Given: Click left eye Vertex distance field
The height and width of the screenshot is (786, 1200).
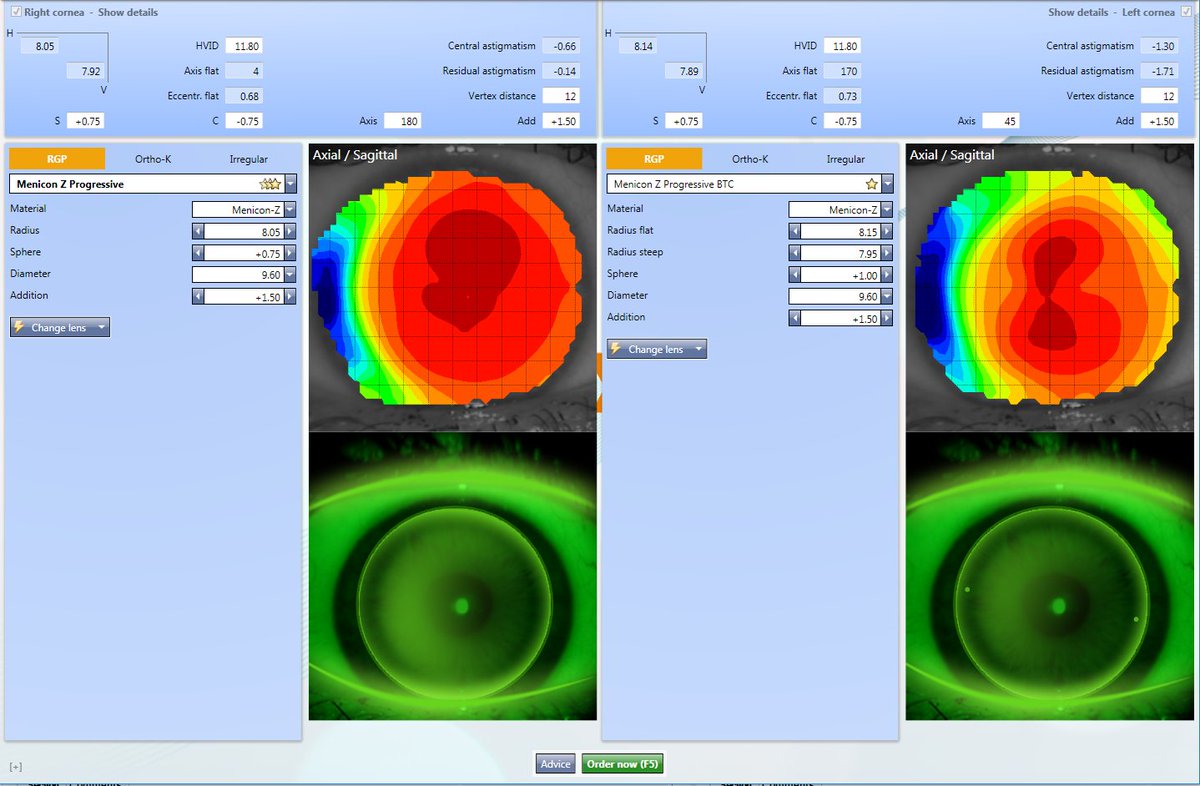Looking at the screenshot, I should click(1159, 96).
